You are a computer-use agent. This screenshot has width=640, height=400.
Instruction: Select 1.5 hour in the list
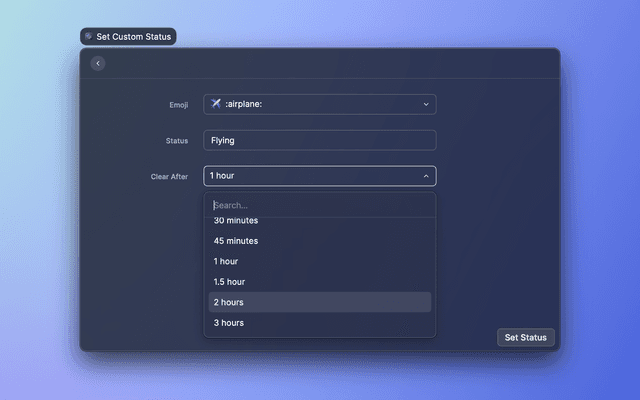point(229,282)
